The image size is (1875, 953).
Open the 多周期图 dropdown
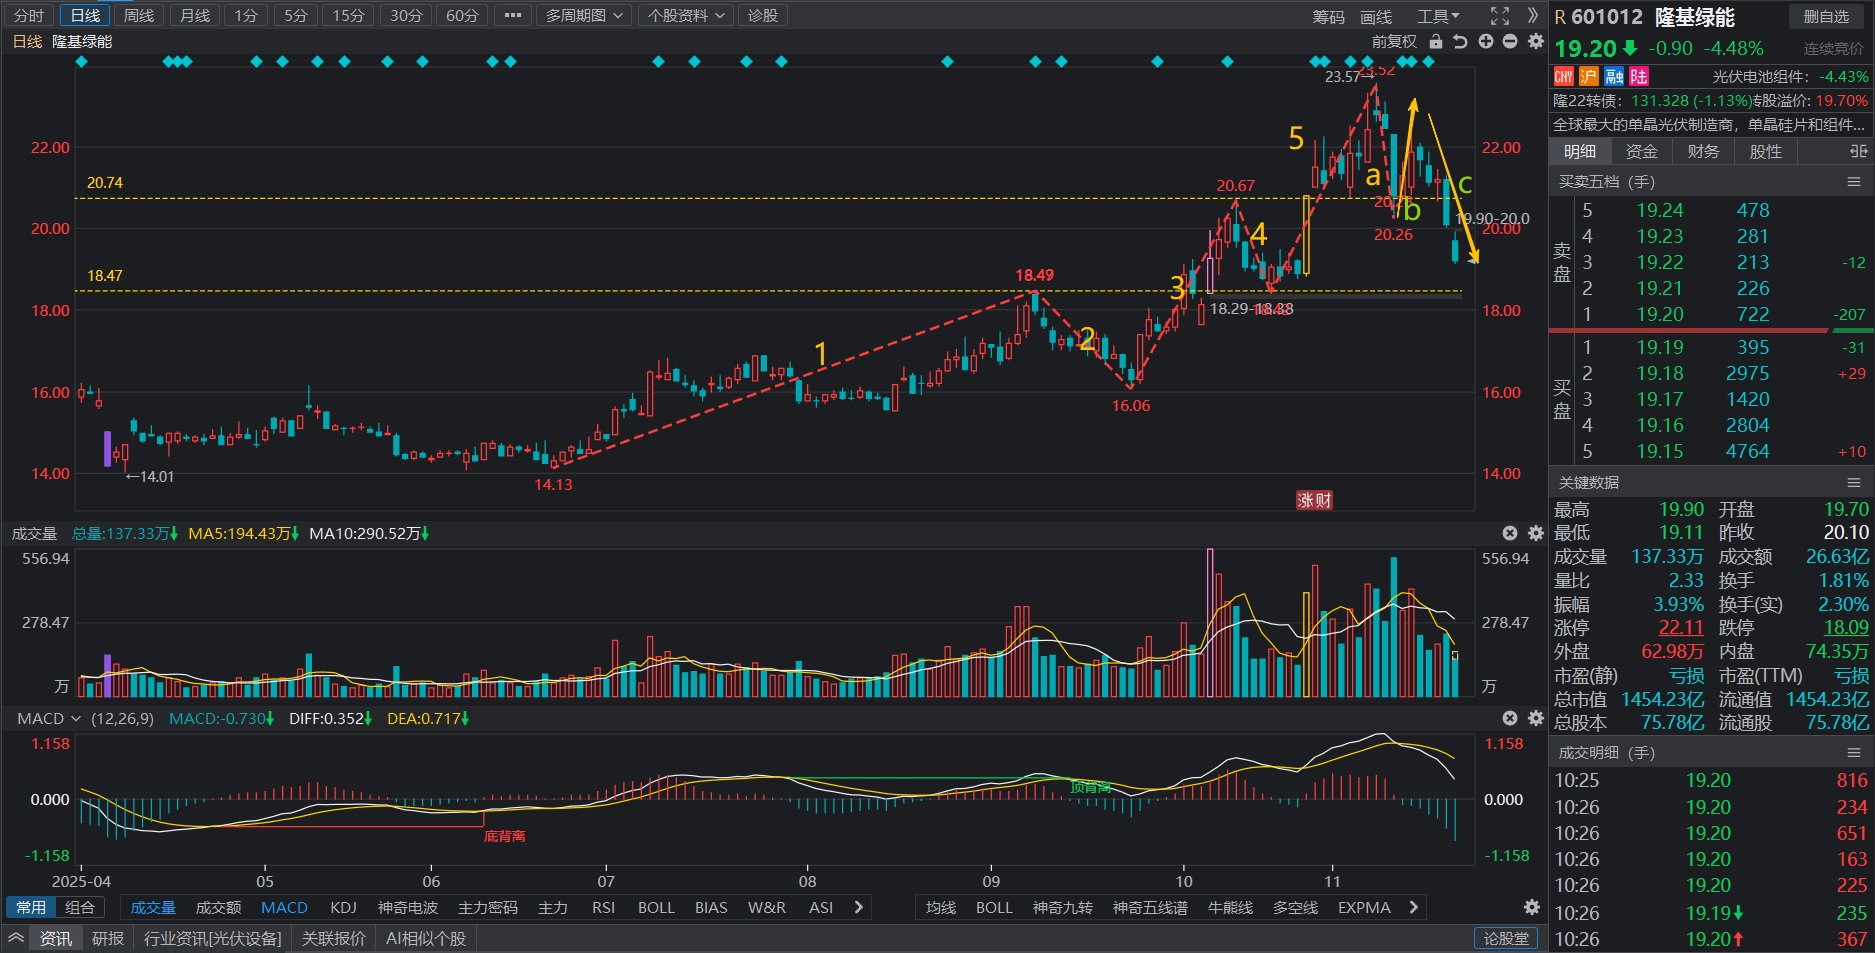tap(585, 16)
